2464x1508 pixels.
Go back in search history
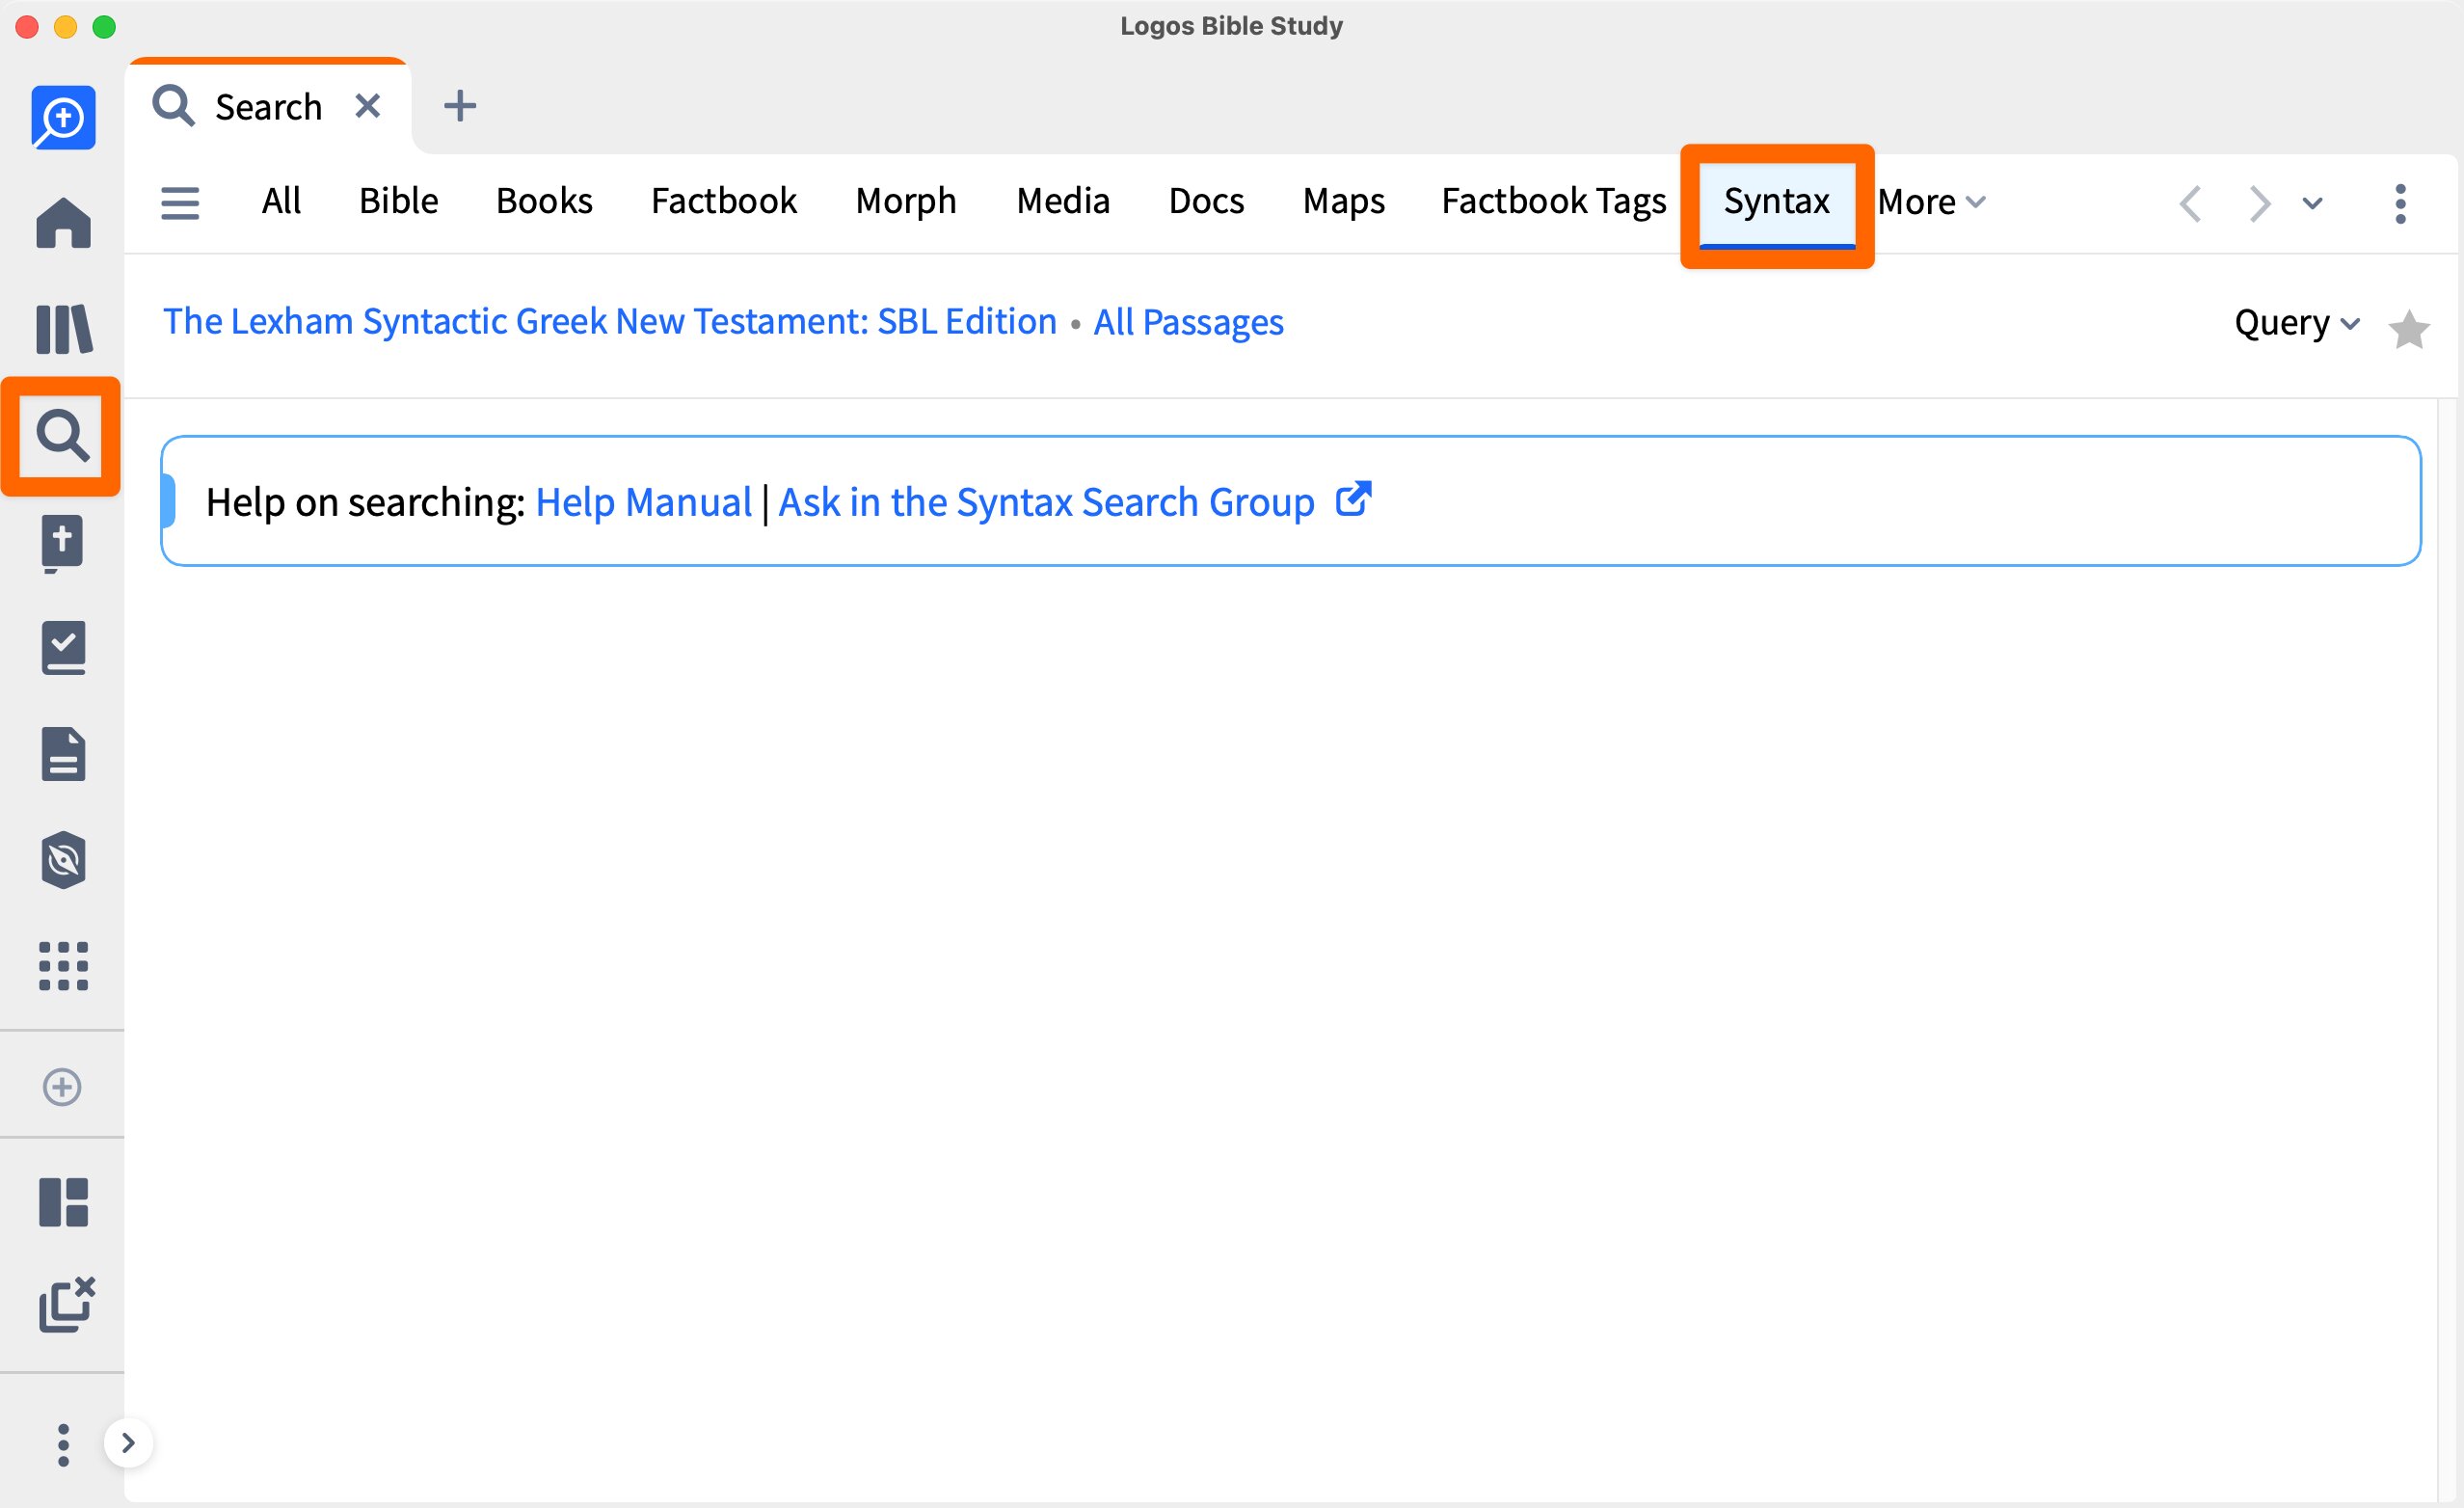pyautogui.click(x=2190, y=203)
